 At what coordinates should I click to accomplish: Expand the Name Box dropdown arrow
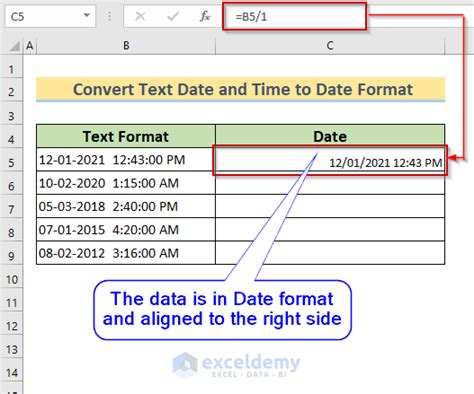pyautogui.click(x=87, y=15)
